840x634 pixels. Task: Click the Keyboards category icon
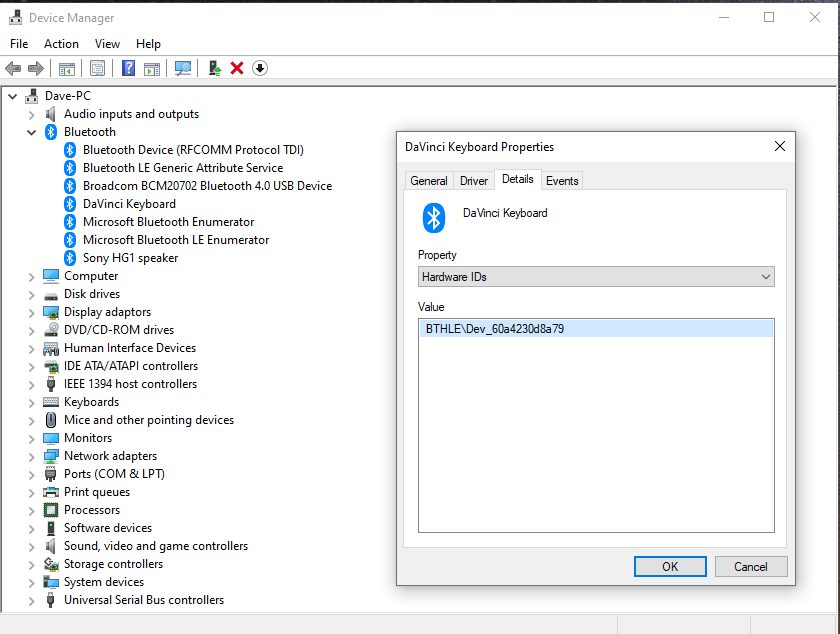51,402
